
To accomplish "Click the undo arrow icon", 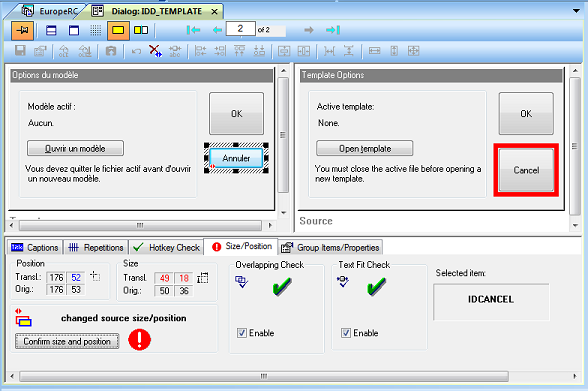I will pyautogui.click(x=136, y=51).
